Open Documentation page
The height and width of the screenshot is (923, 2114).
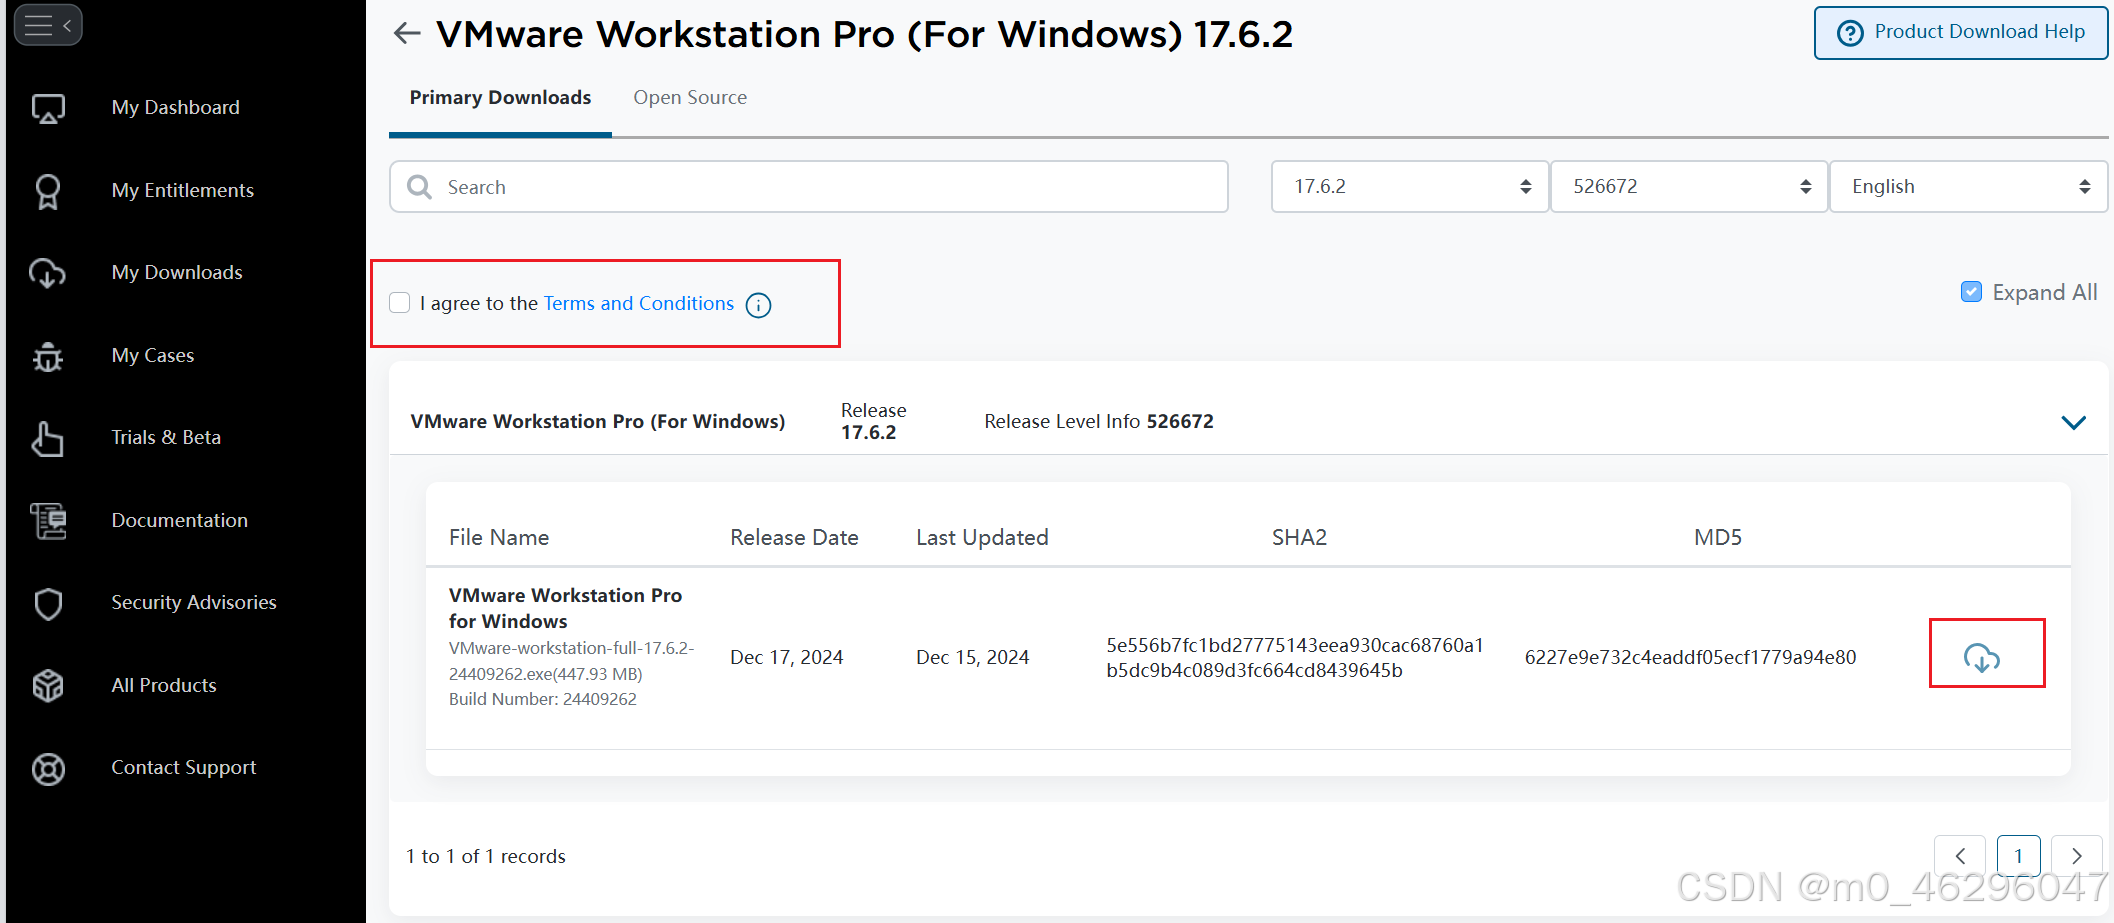coord(180,520)
